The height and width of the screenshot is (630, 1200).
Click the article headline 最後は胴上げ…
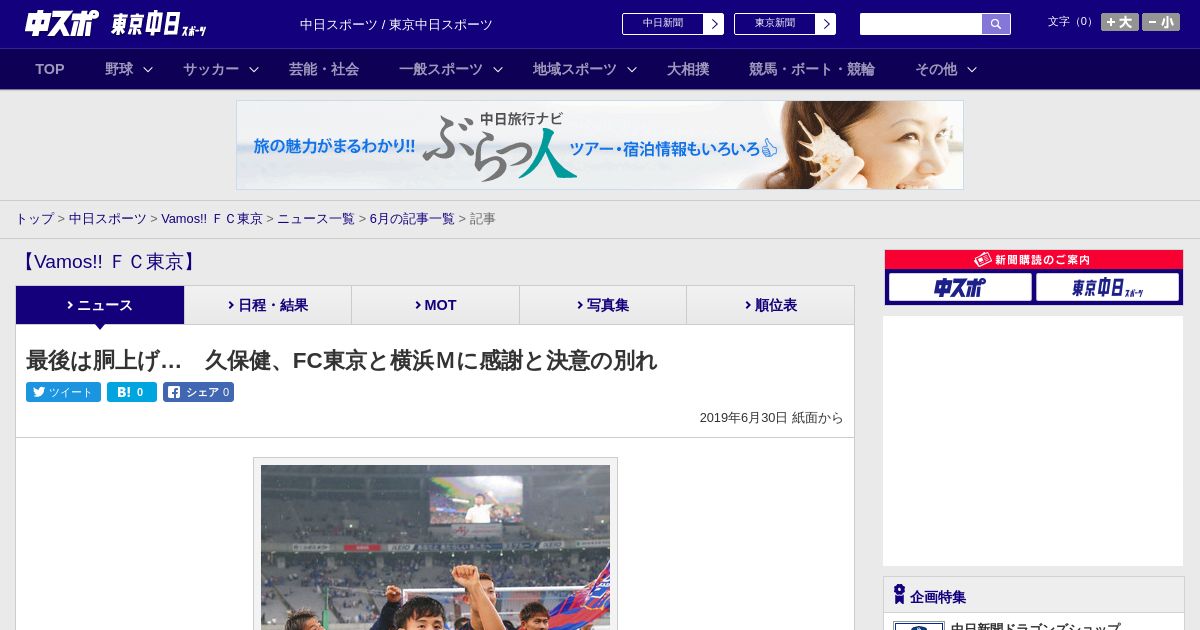pos(341,360)
